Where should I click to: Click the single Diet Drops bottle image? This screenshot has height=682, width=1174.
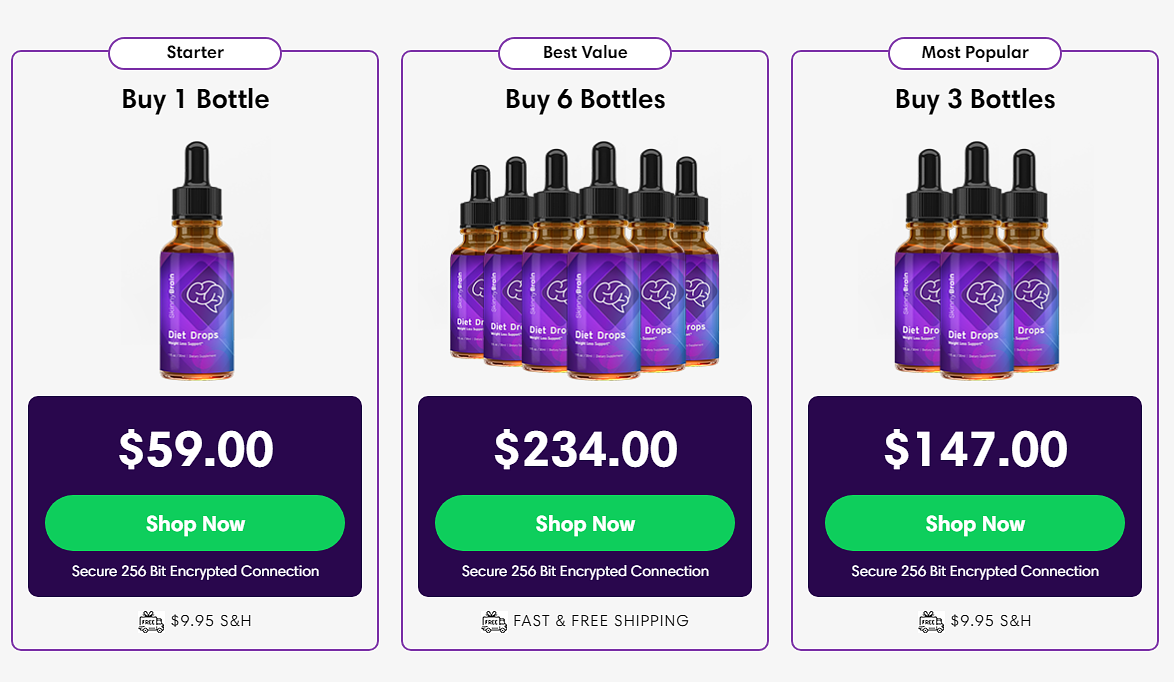pyautogui.click(x=196, y=260)
